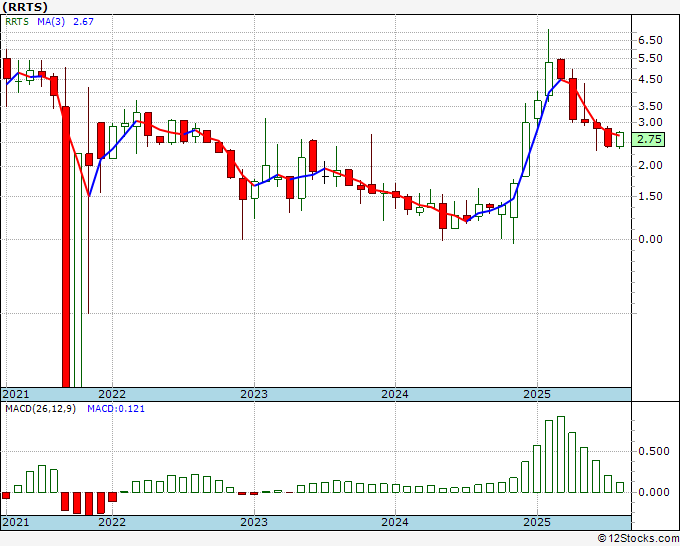Select the 4.50 price axis label
The height and width of the screenshot is (546, 680).
click(x=650, y=79)
